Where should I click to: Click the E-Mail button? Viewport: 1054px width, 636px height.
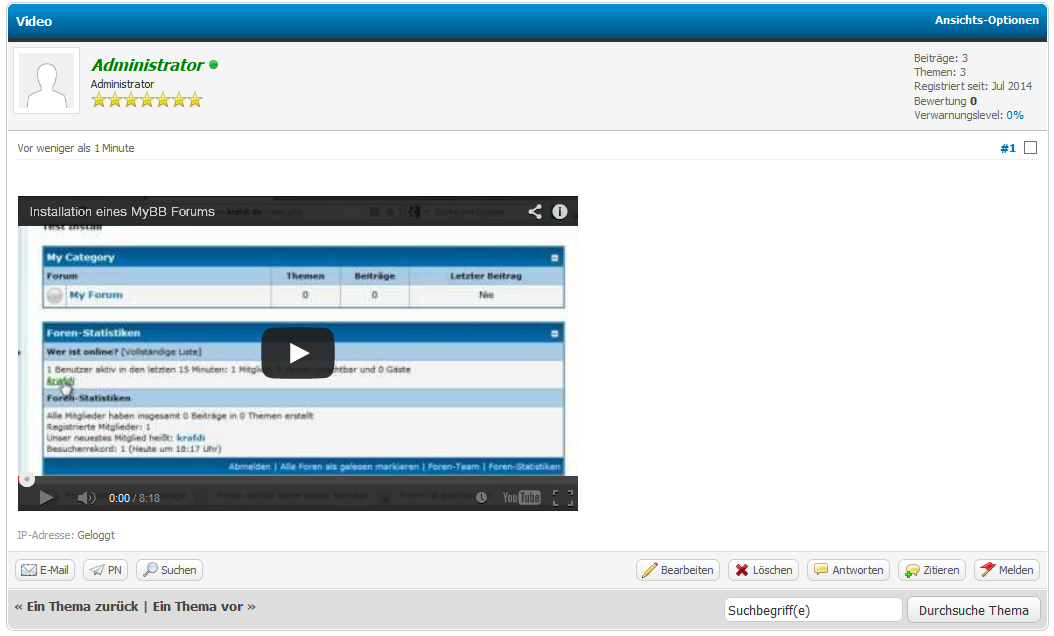[x=45, y=570]
